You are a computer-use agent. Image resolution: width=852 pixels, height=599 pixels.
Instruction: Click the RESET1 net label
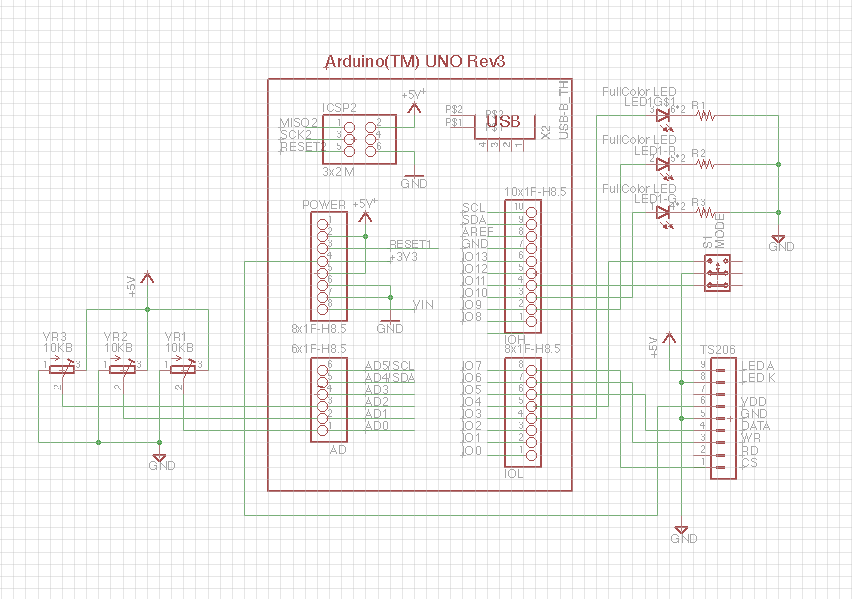coord(409,244)
